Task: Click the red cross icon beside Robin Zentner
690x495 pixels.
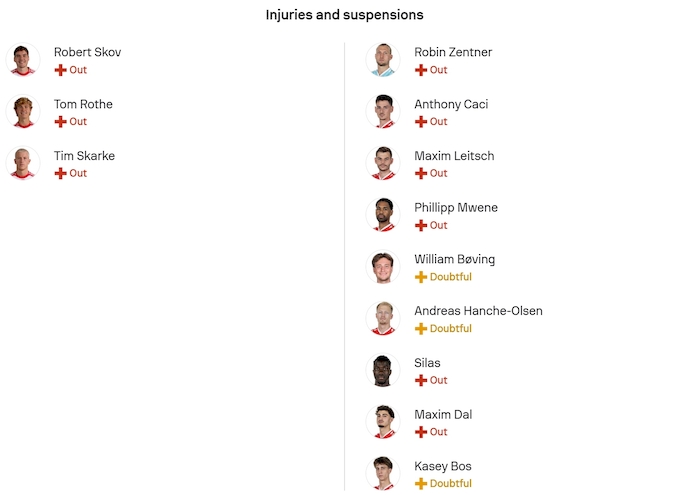Action: click(421, 70)
